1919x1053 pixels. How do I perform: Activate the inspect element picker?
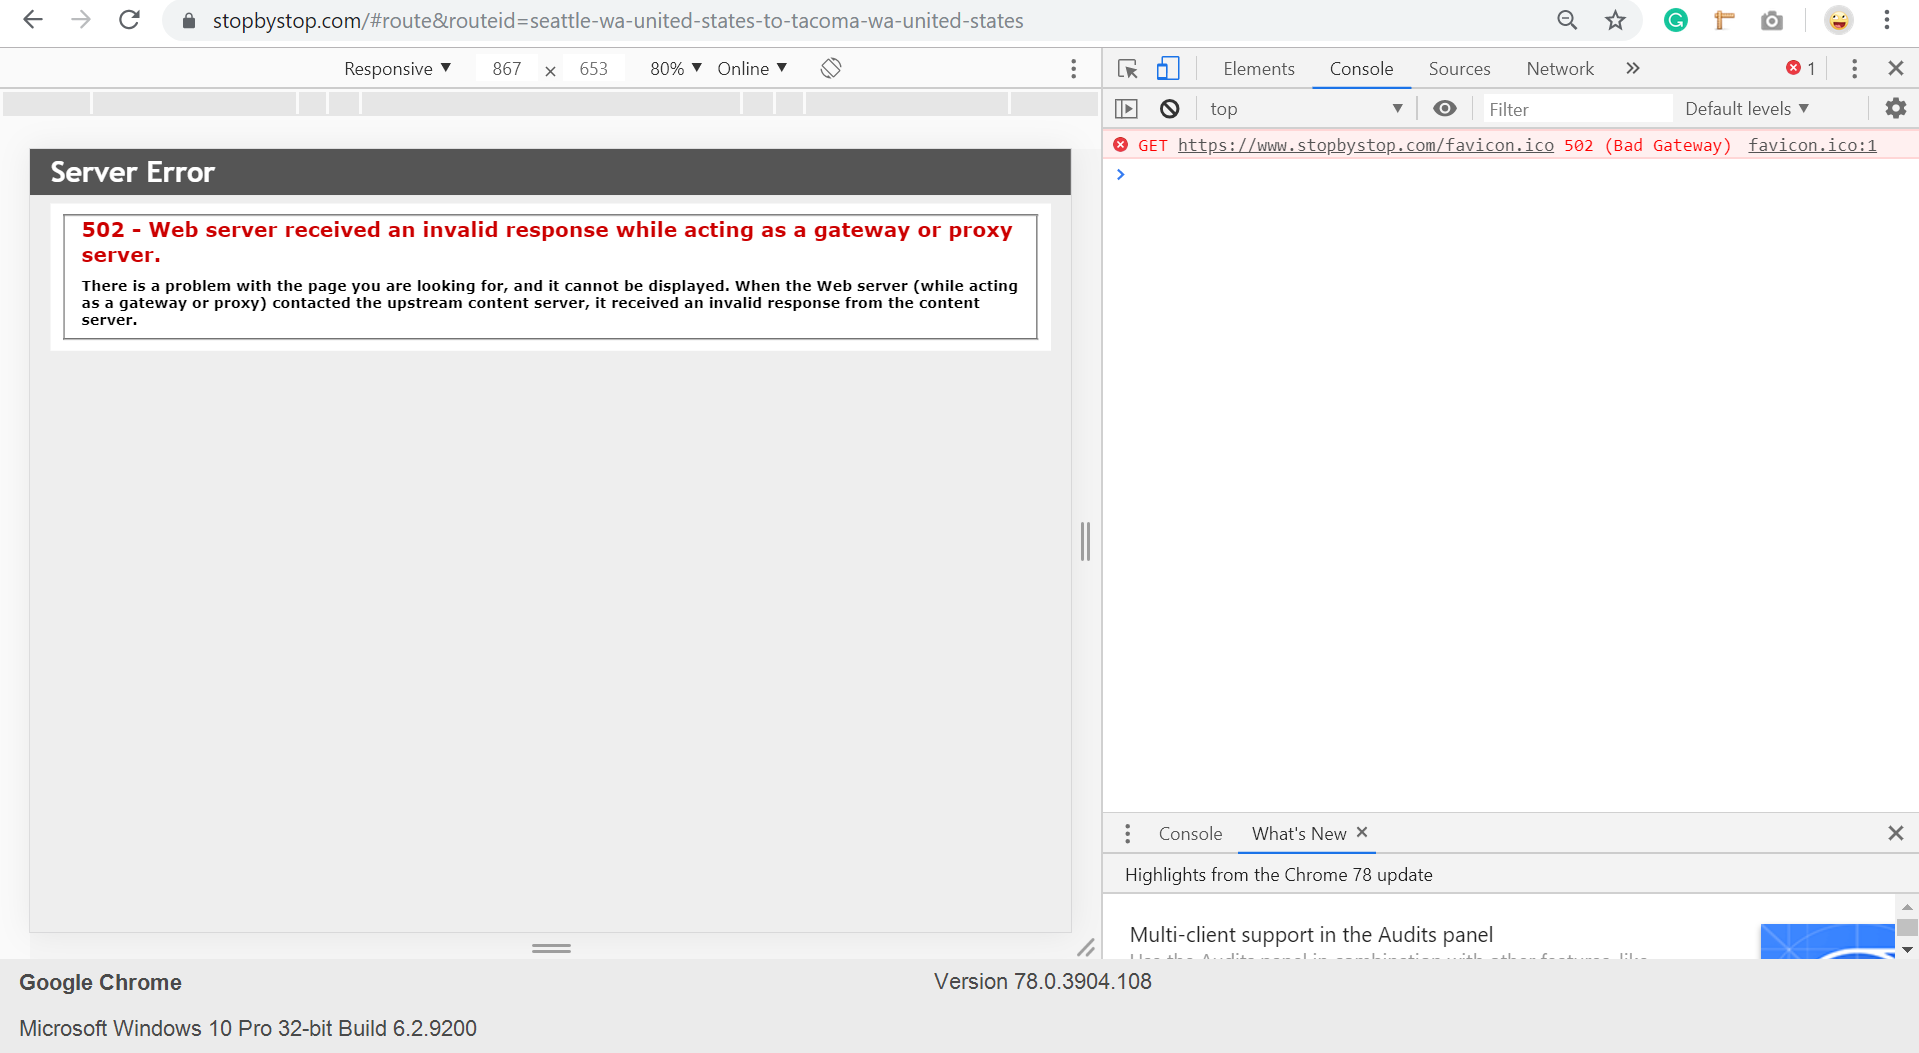pos(1128,68)
